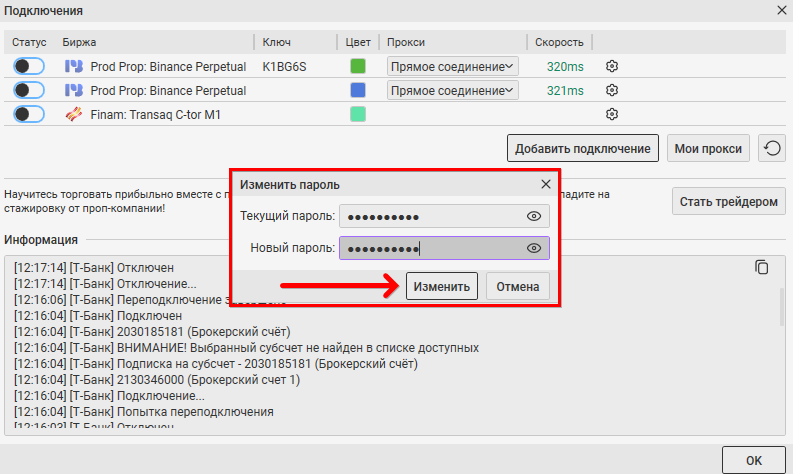Select the green color swatch of first connection
This screenshot has width=793, height=474.
(358, 66)
